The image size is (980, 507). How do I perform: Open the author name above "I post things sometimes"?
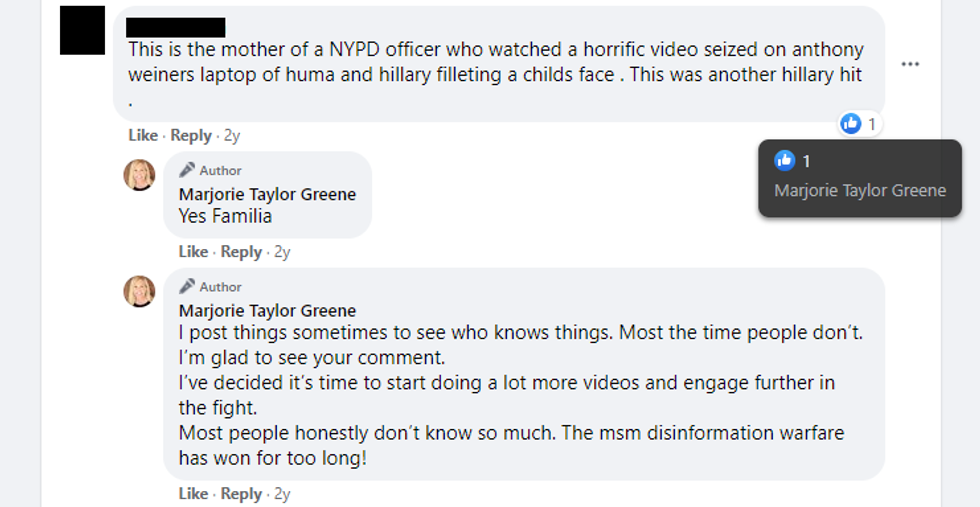(x=267, y=311)
